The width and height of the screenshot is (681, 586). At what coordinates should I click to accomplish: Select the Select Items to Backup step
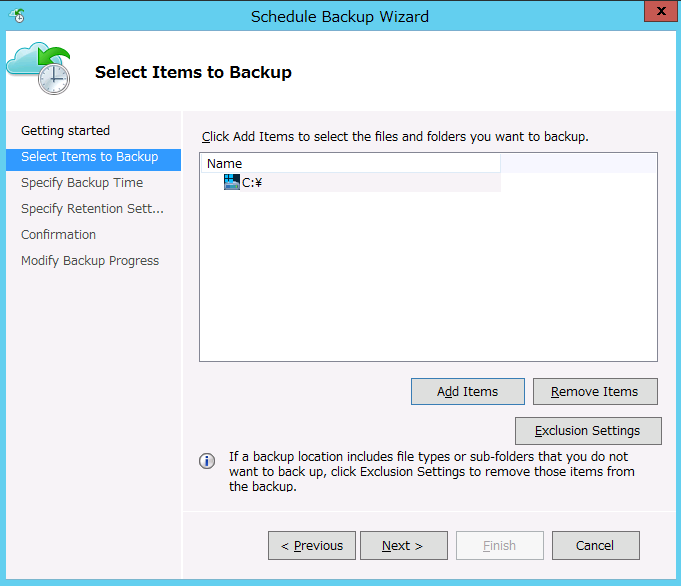point(89,157)
